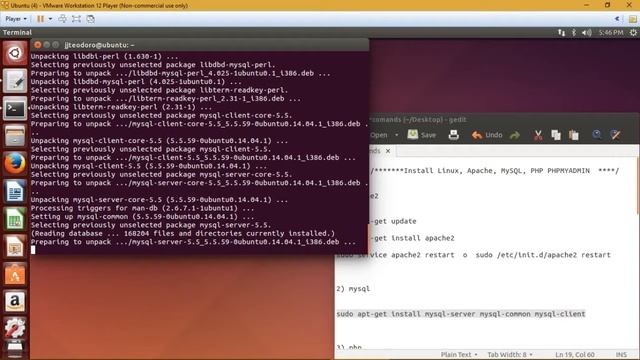Image resolution: width=640 pixels, height=360 pixels.
Task: Click the highlighted sudo apt-get install mysql line
Action: (461, 314)
